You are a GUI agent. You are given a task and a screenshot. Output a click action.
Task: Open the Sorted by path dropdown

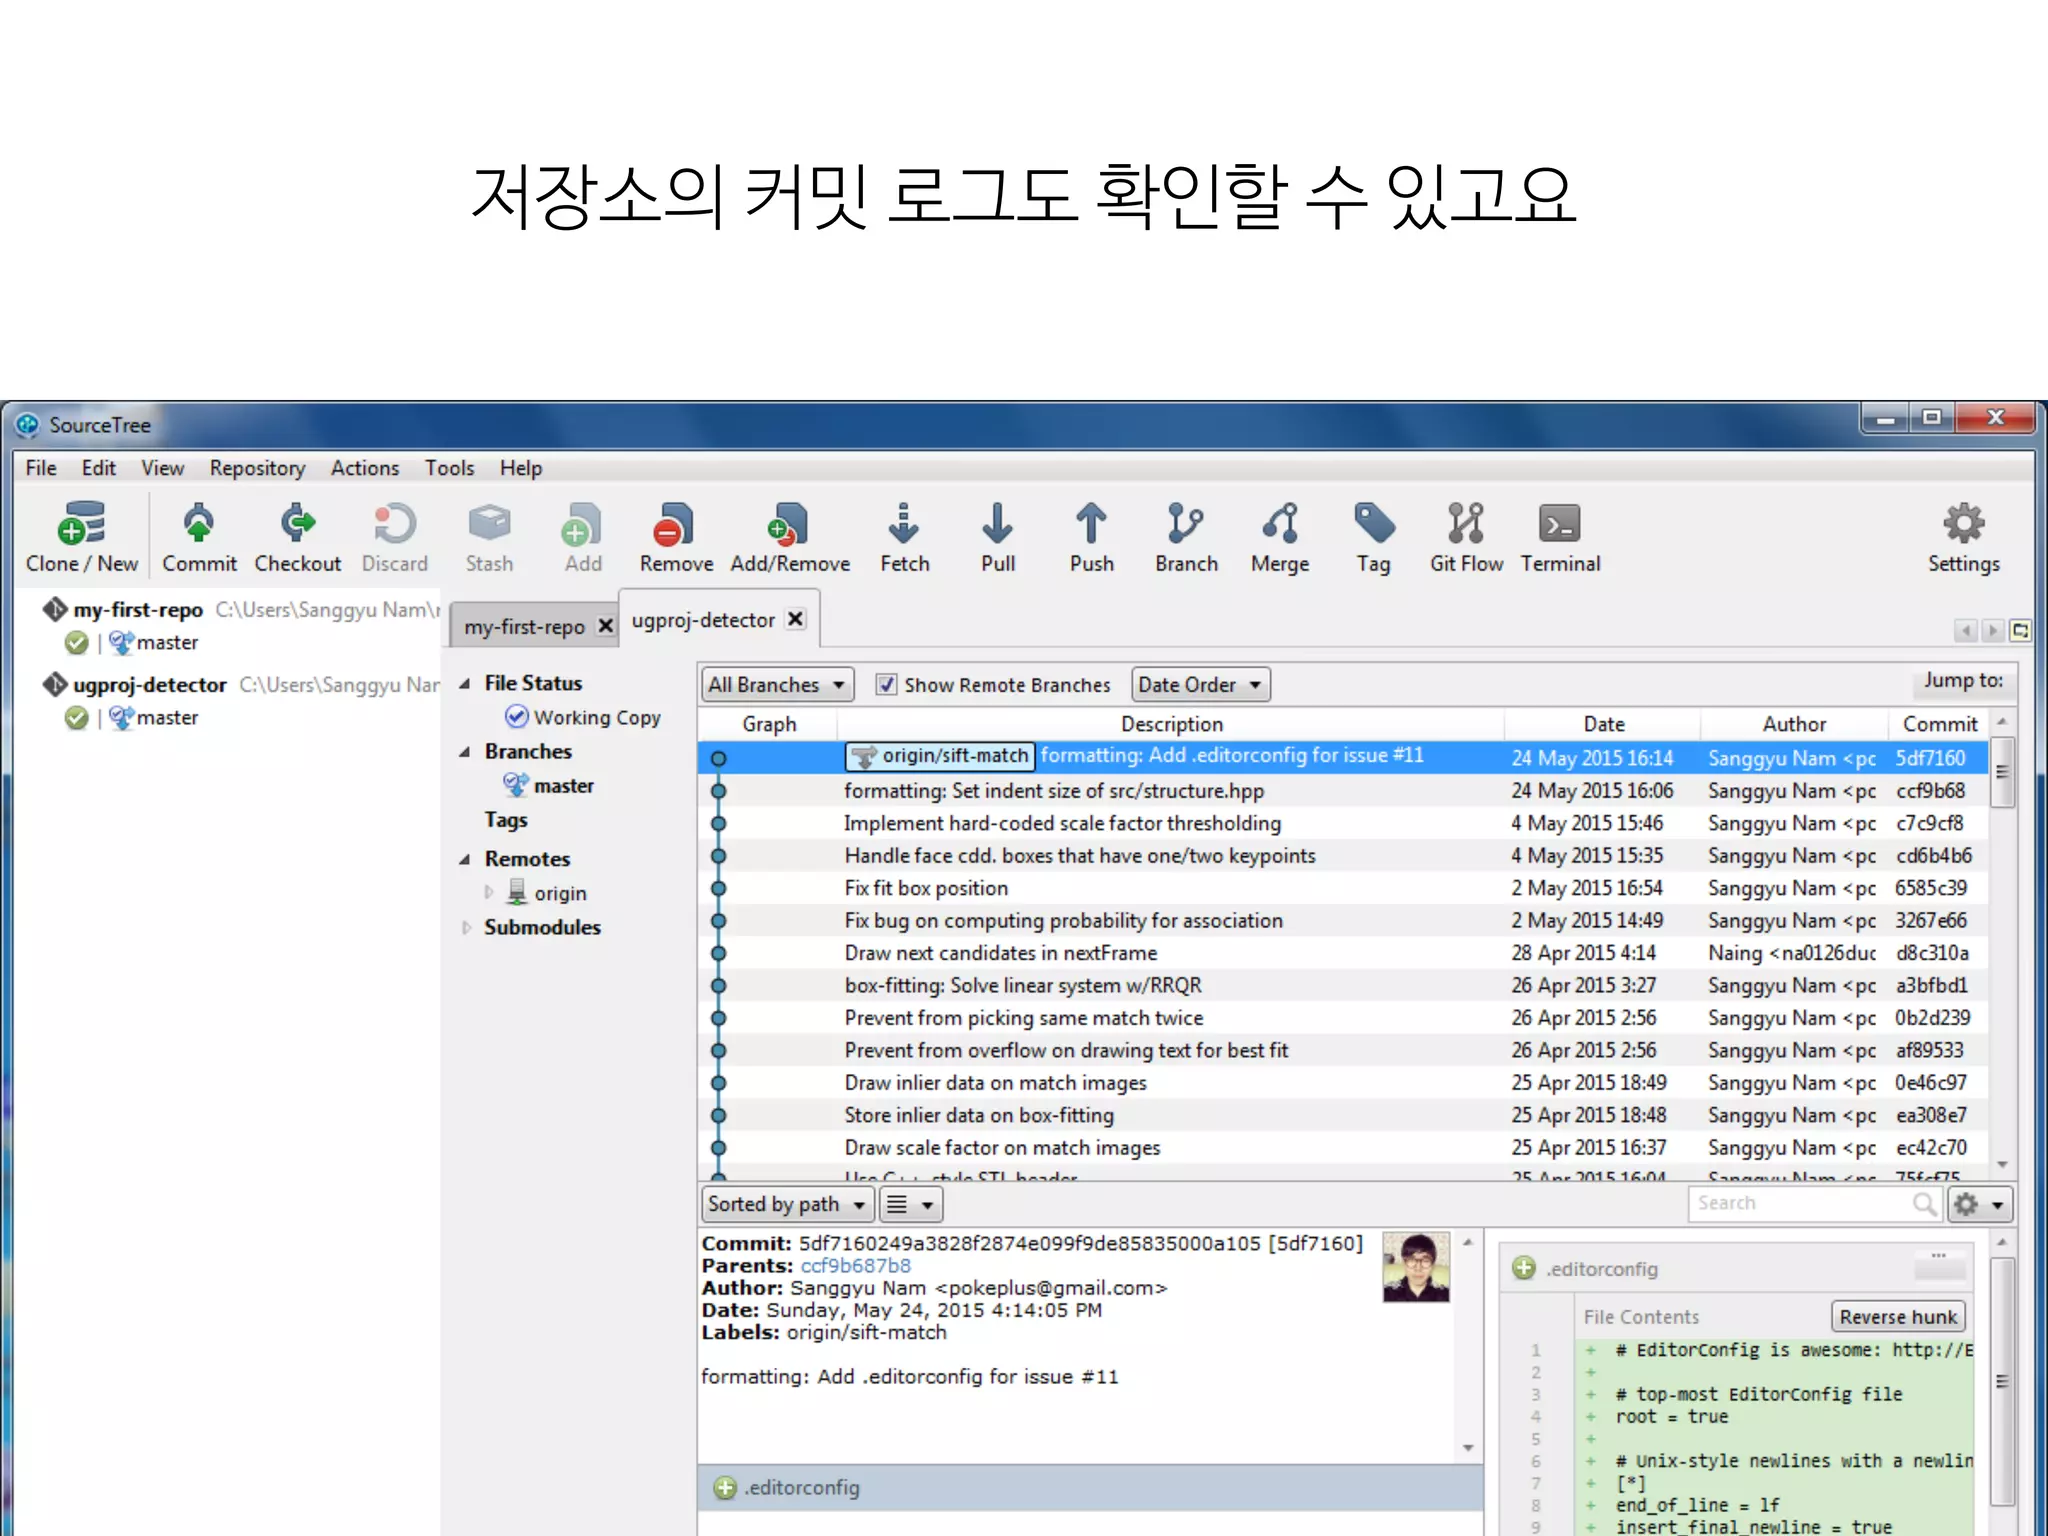tap(787, 1204)
